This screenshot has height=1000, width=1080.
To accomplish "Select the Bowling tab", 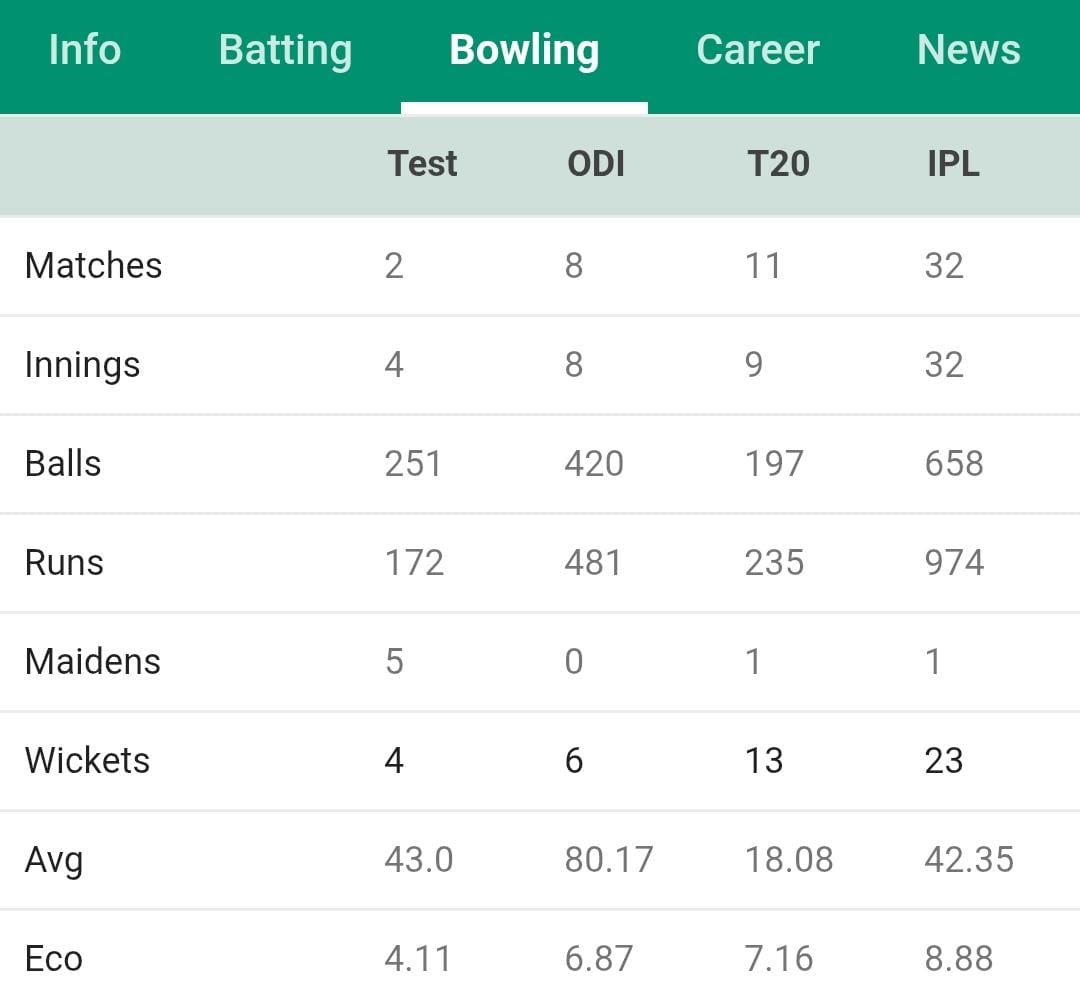I will [x=524, y=50].
